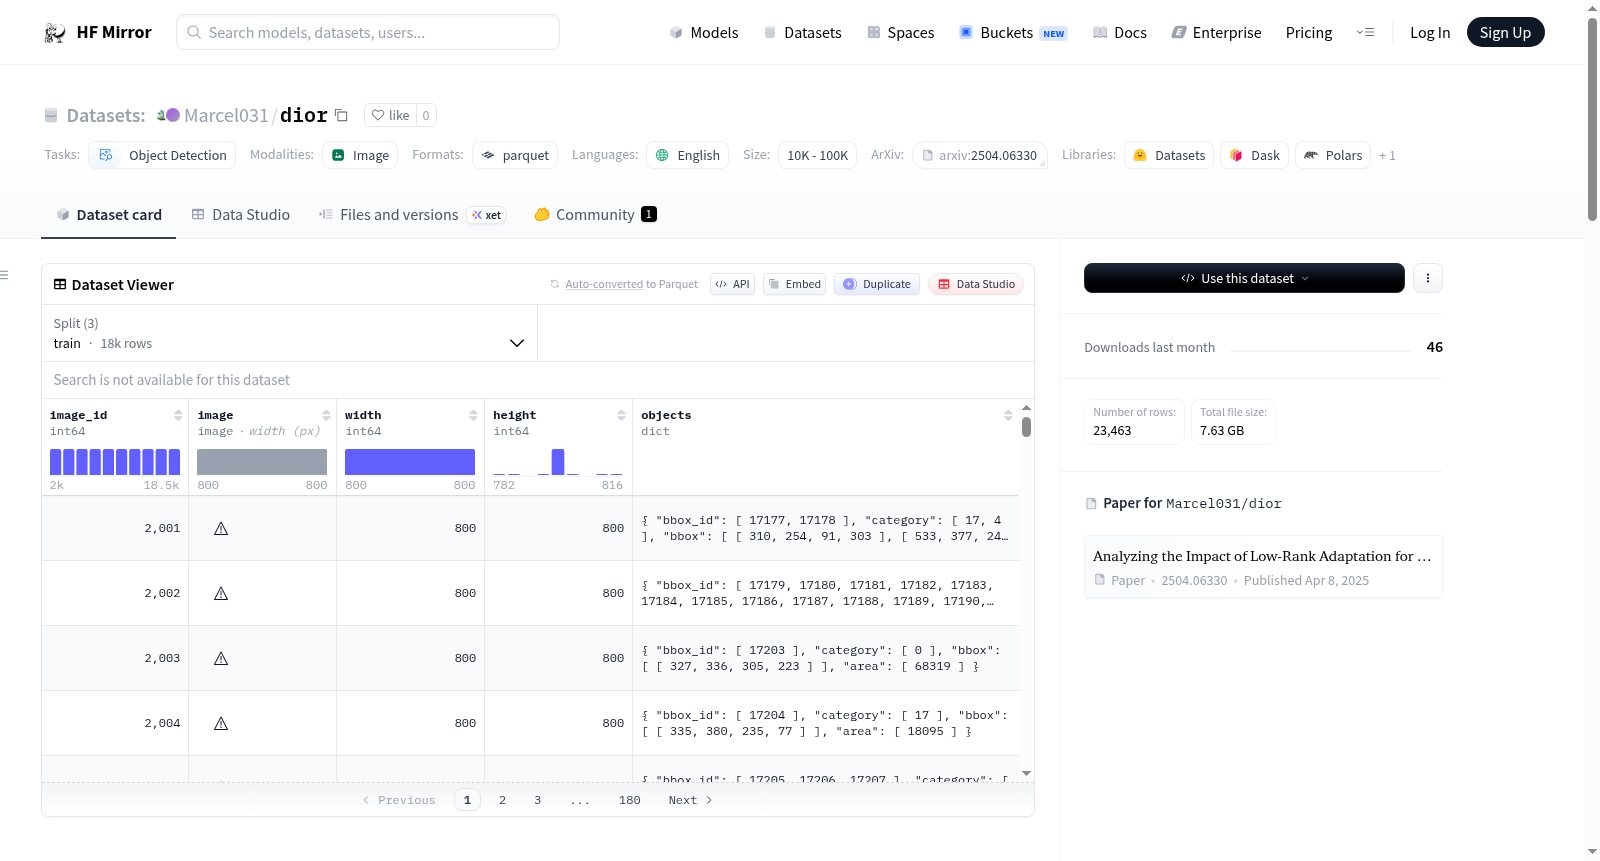Open Data Studio from the viewer header
This screenshot has width=1600, height=861.
coord(976,284)
